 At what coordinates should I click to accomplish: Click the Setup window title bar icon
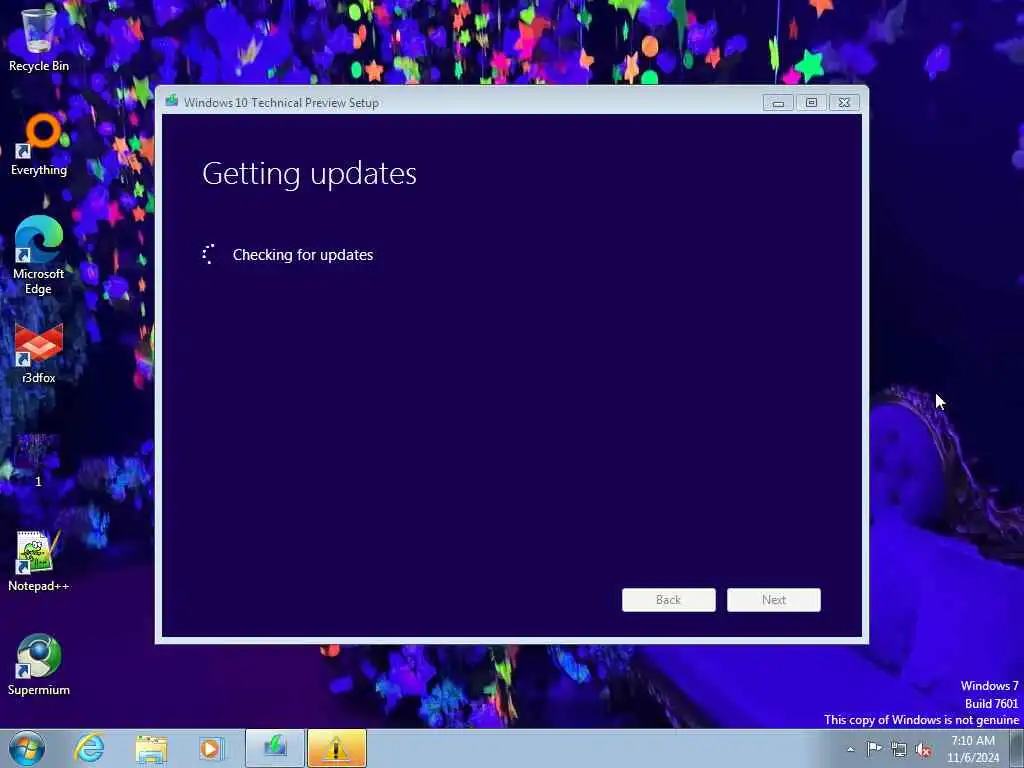172,101
